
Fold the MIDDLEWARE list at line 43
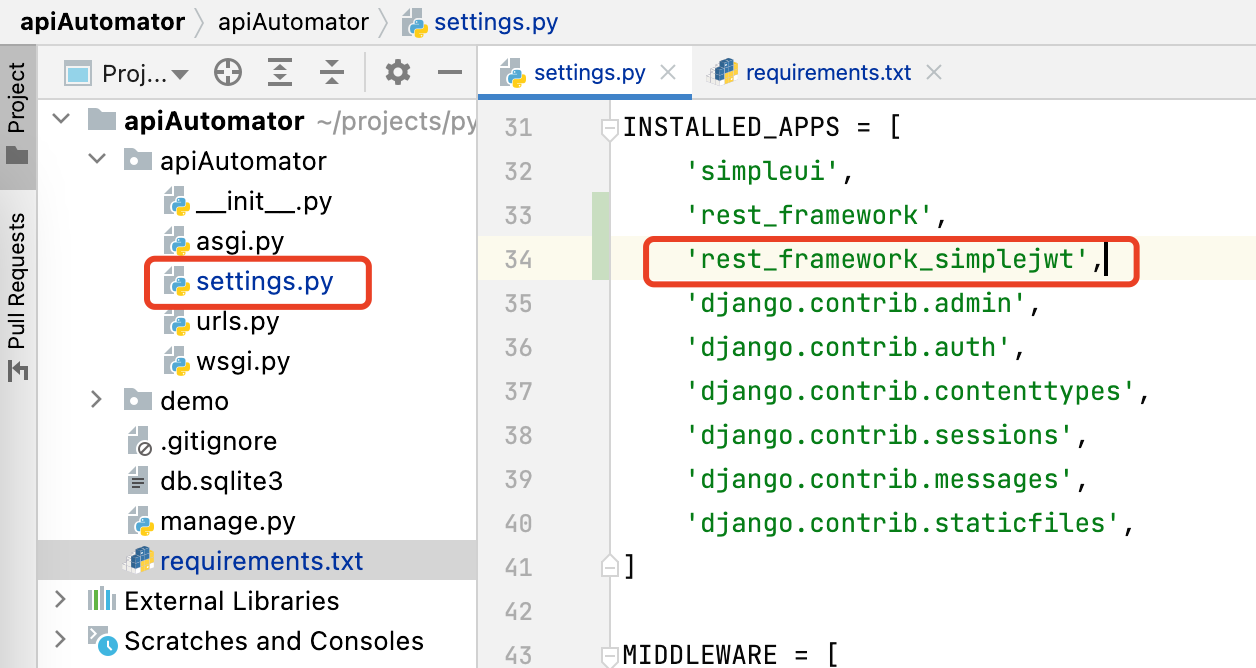609,655
